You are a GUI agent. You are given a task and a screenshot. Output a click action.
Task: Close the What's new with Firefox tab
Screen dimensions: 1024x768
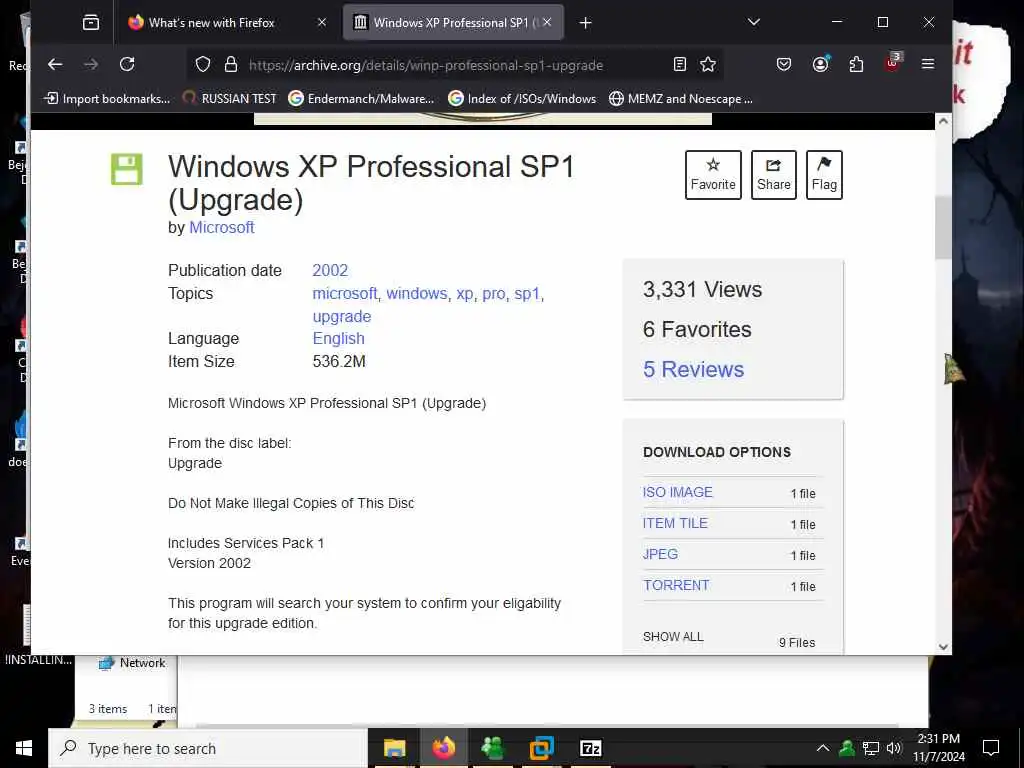pos(322,23)
